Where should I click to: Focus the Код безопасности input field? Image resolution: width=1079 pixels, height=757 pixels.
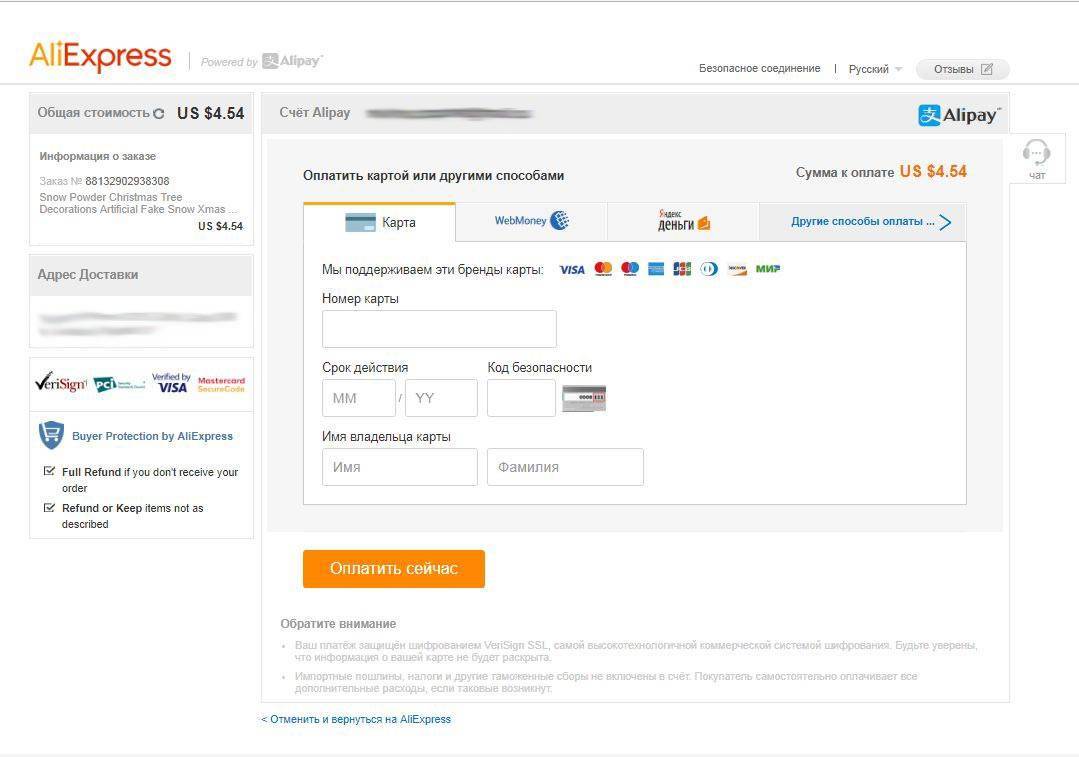tap(521, 398)
